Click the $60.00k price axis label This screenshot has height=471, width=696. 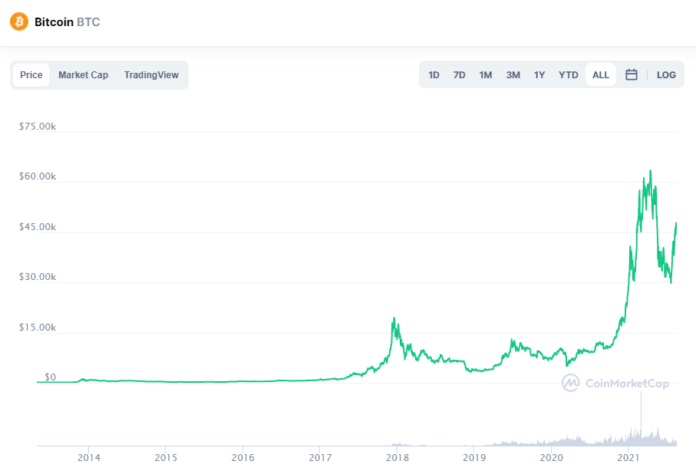tap(37, 177)
